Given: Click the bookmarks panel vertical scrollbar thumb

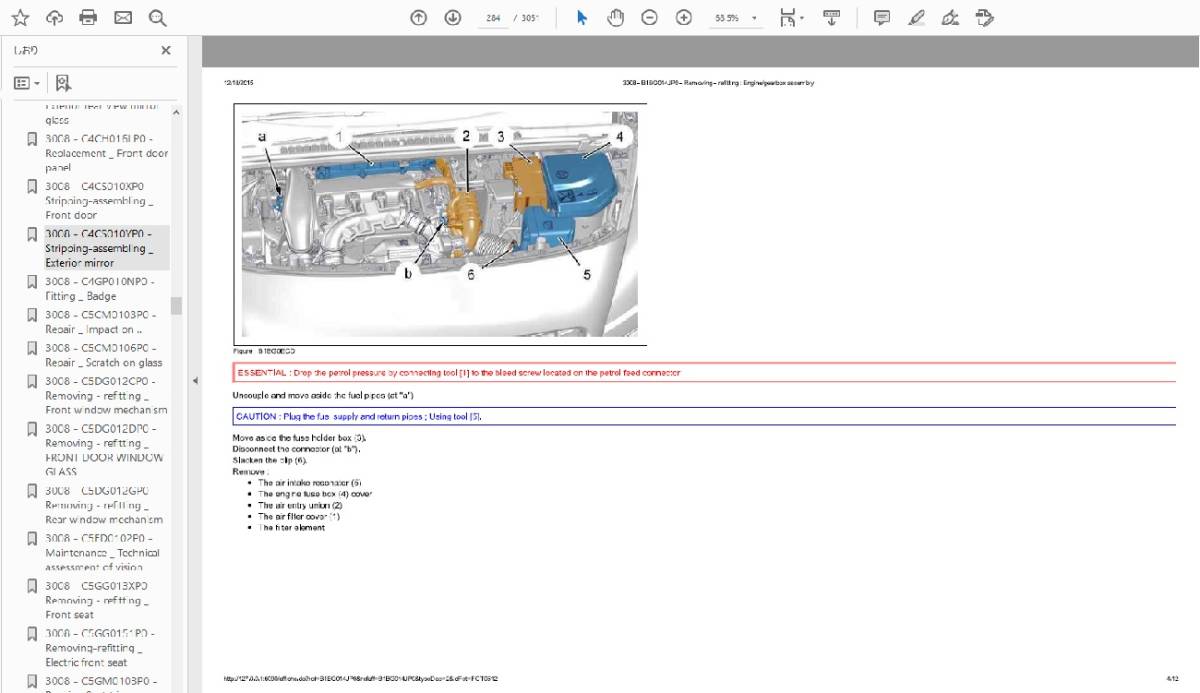Looking at the screenshot, I should (x=177, y=305).
